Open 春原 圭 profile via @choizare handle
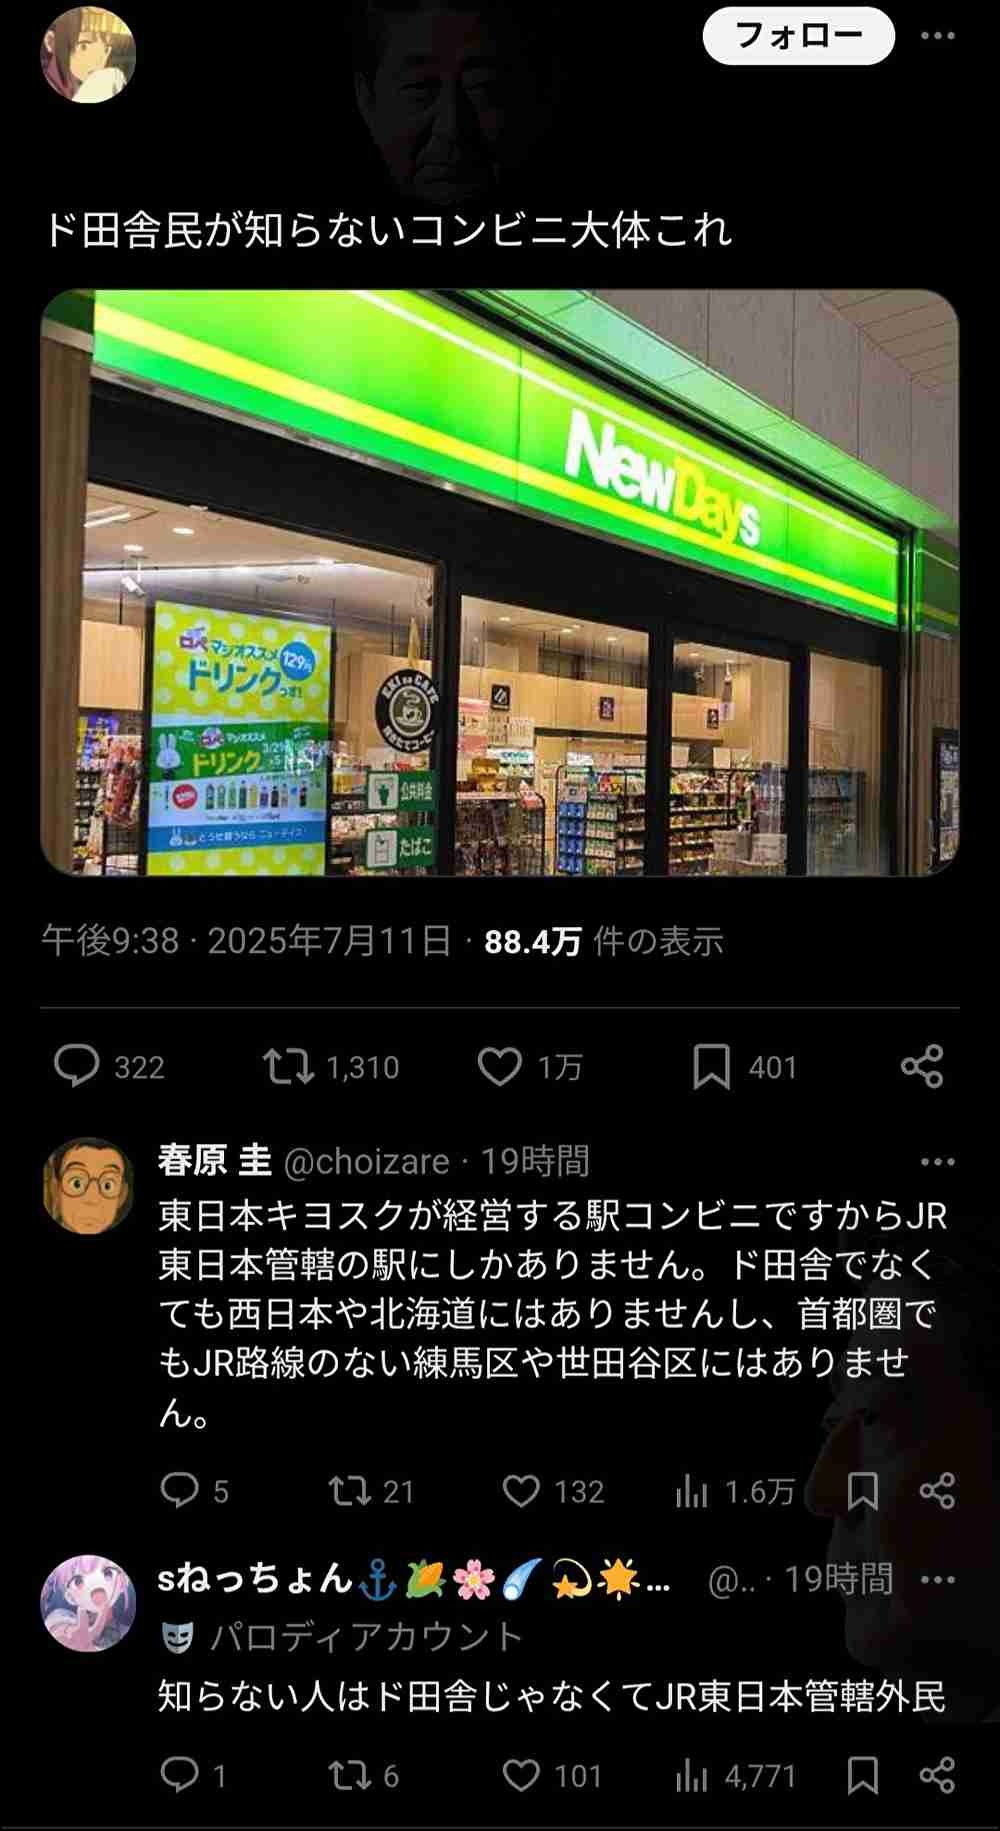 (x=366, y=1161)
